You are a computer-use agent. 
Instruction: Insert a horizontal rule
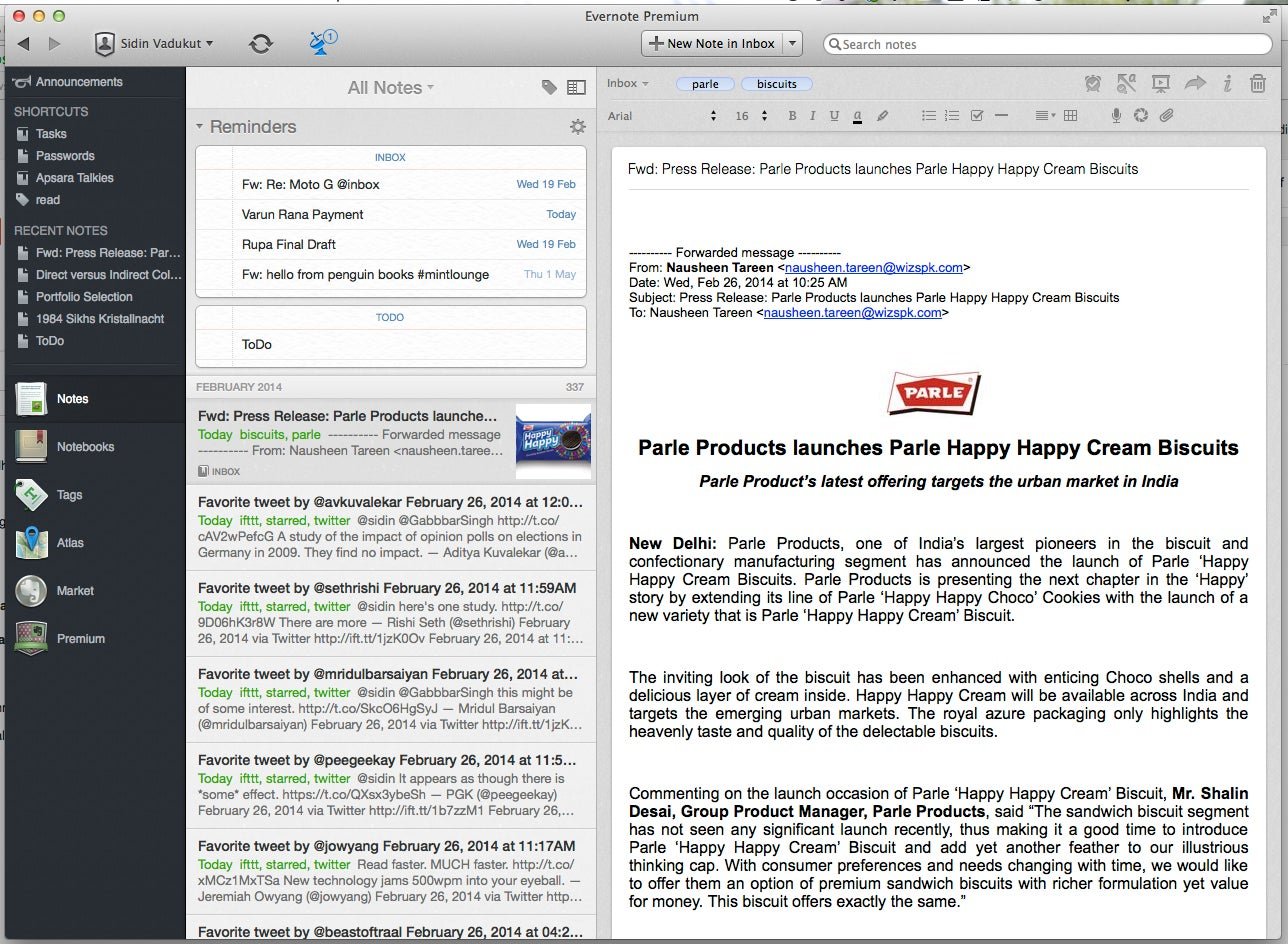(x=1001, y=116)
